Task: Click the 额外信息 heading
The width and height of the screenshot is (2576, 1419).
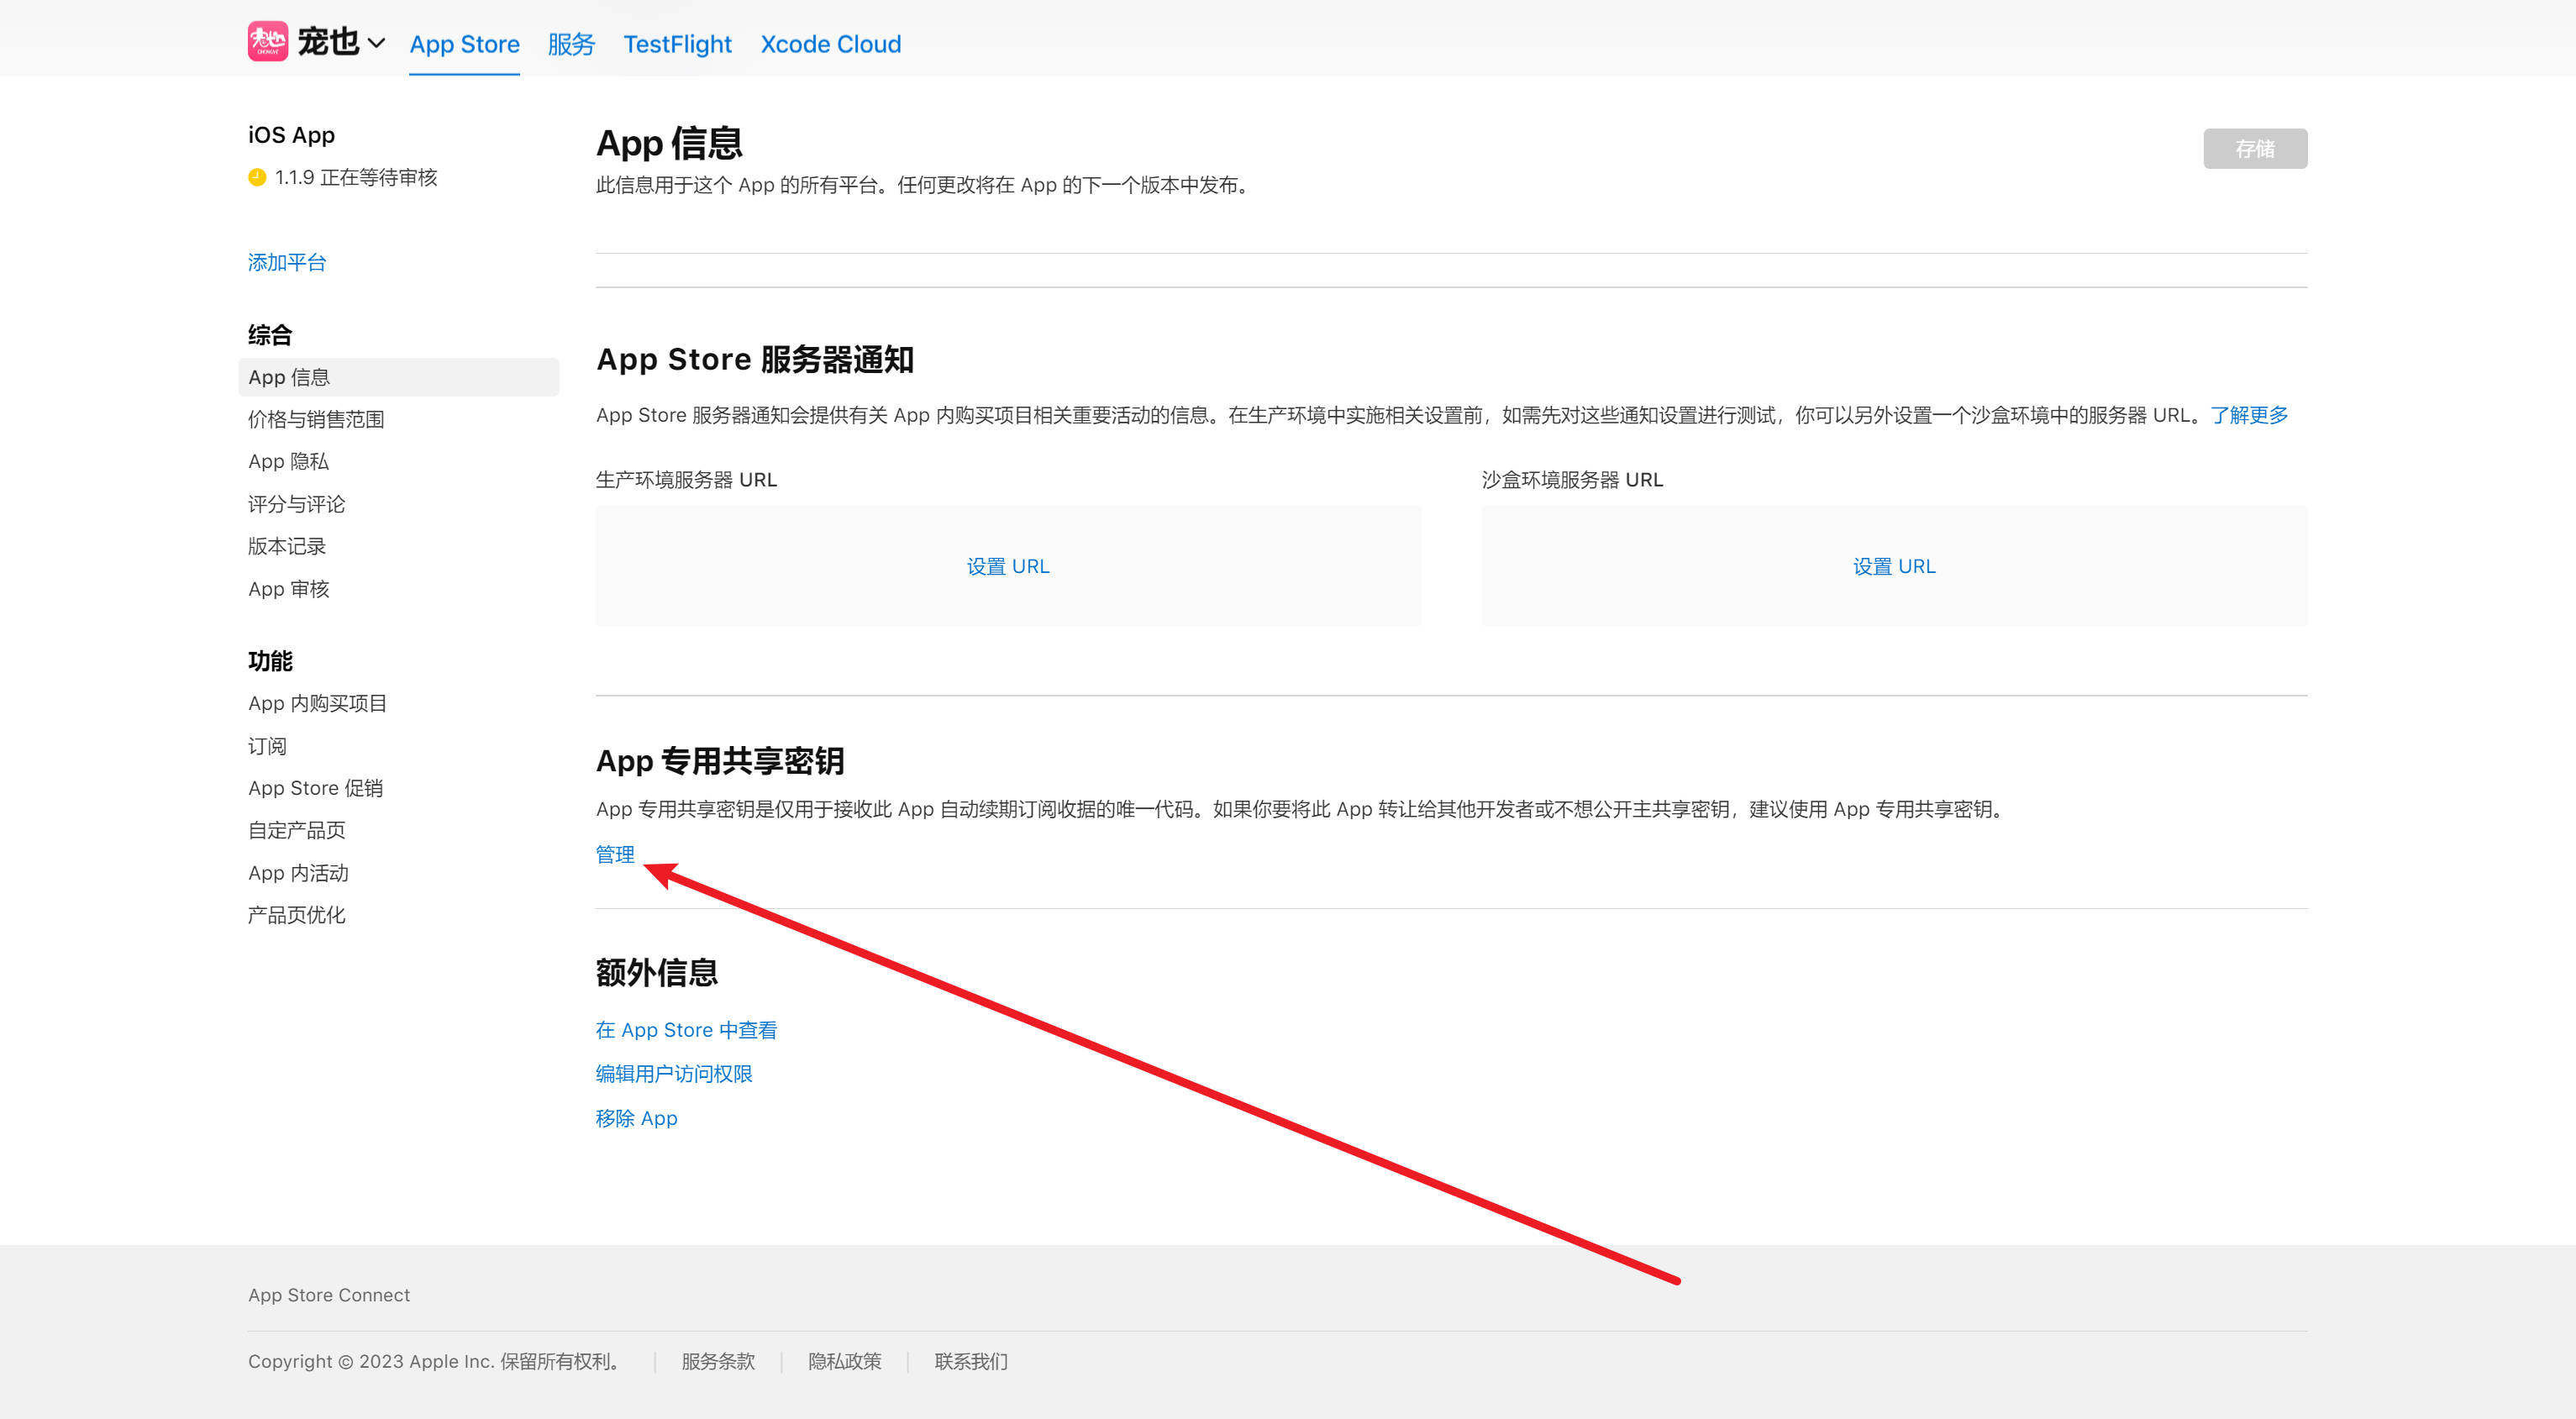Action: [657, 973]
